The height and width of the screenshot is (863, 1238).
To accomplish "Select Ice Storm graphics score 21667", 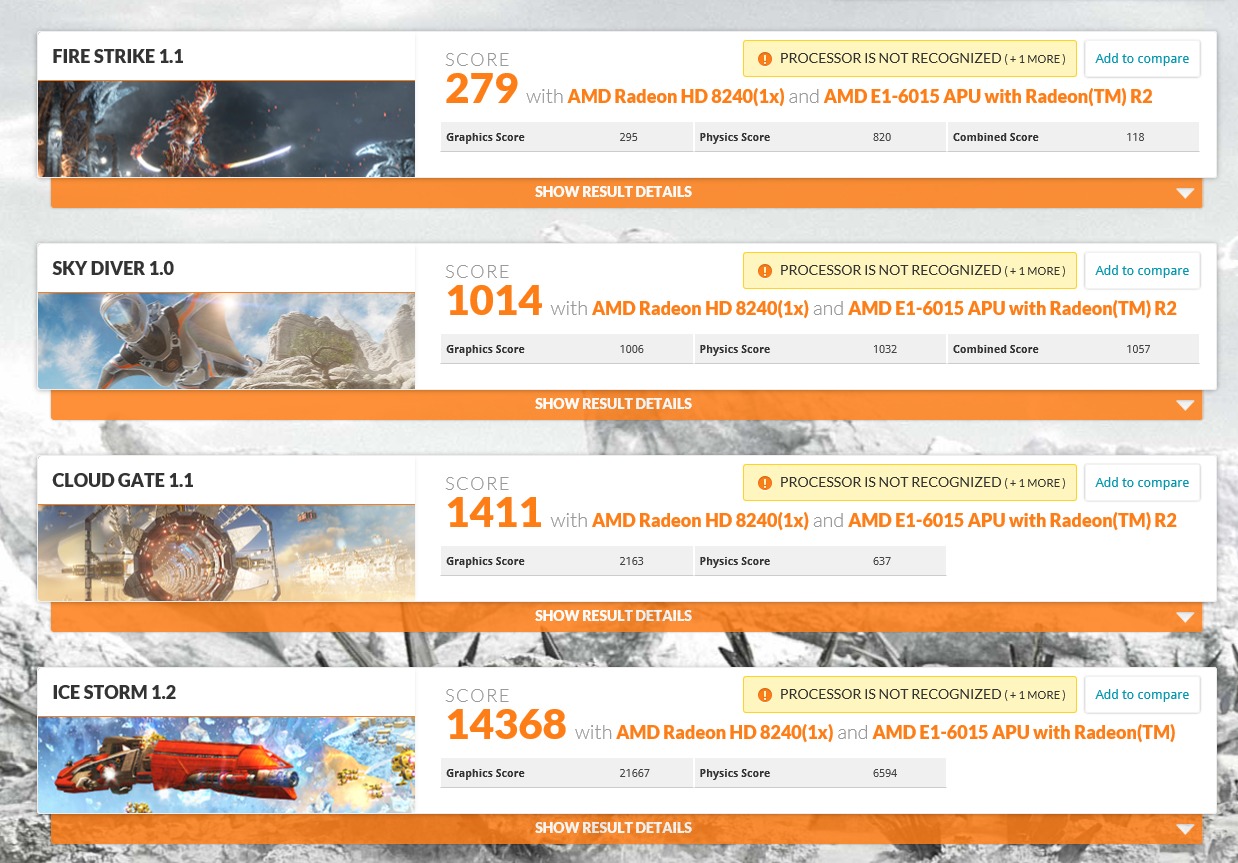I will click(x=635, y=773).
